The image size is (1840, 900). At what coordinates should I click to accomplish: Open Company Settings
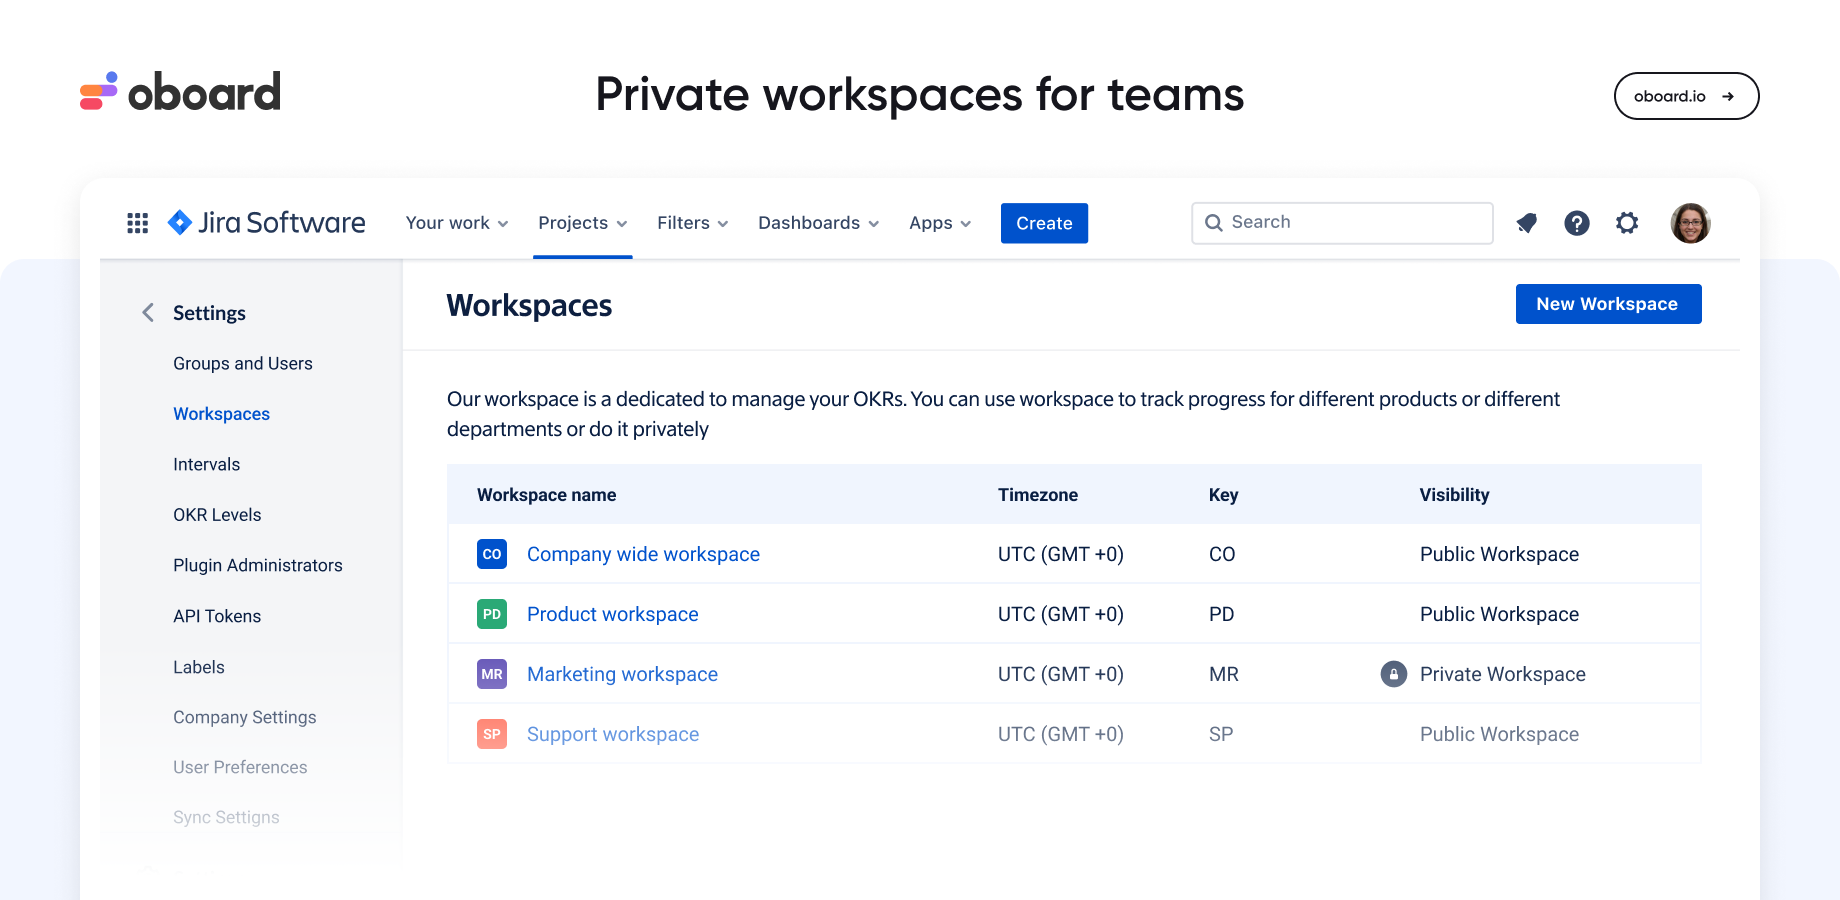point(244,718)
